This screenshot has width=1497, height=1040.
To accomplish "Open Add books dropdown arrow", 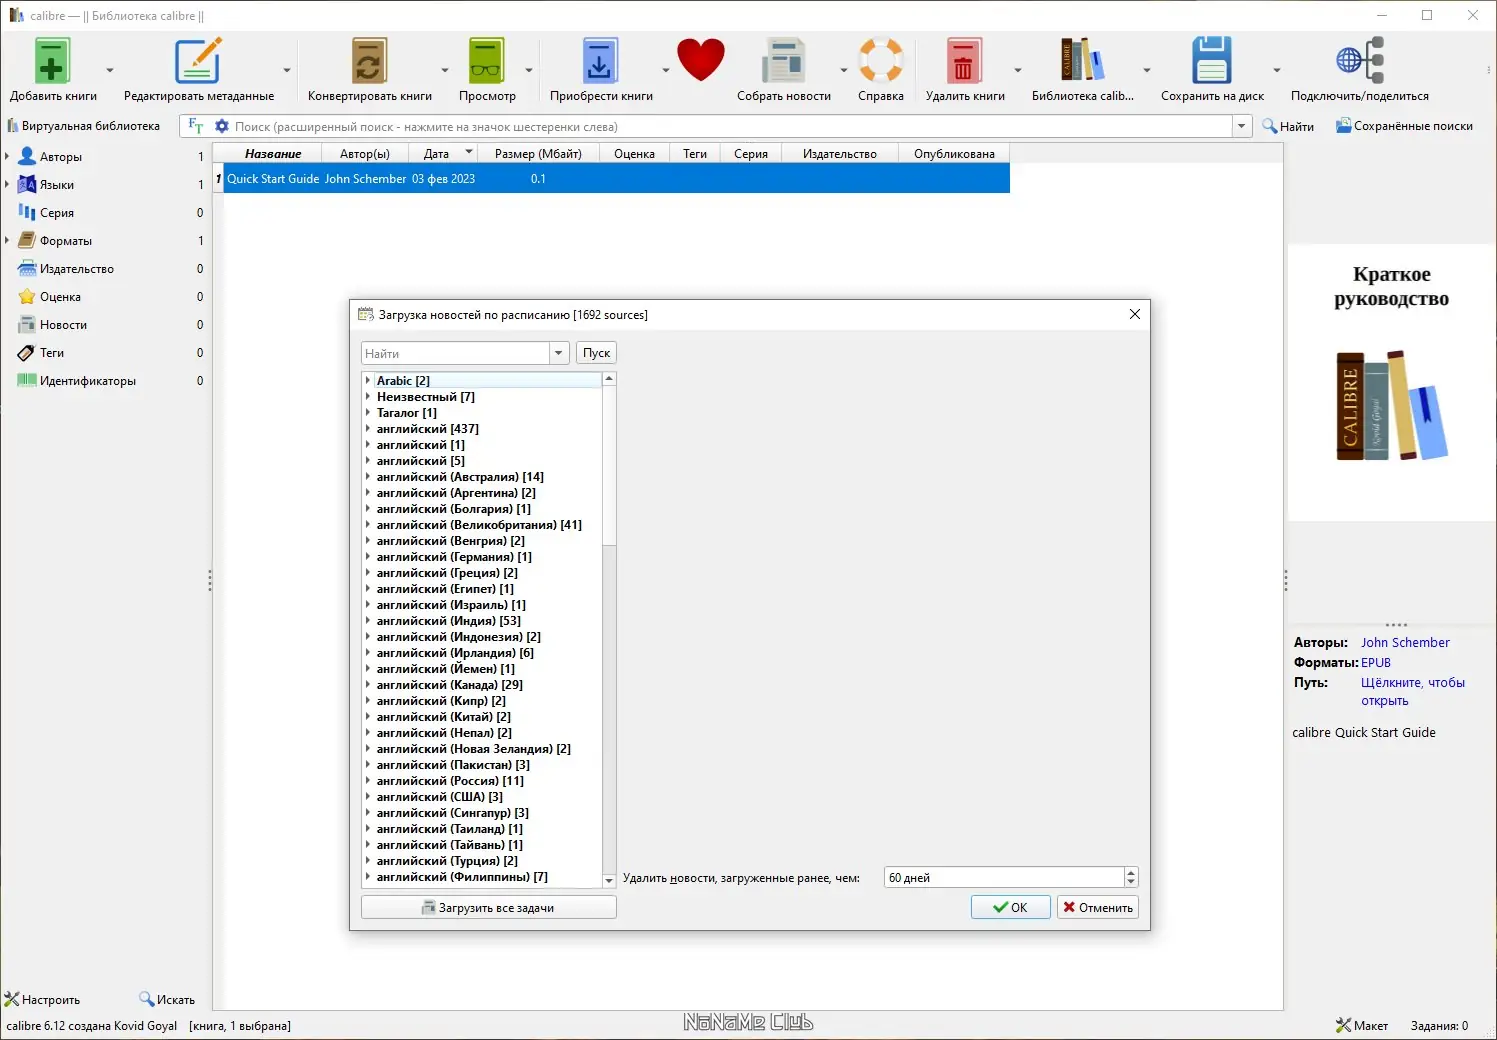I will point(109,70).
